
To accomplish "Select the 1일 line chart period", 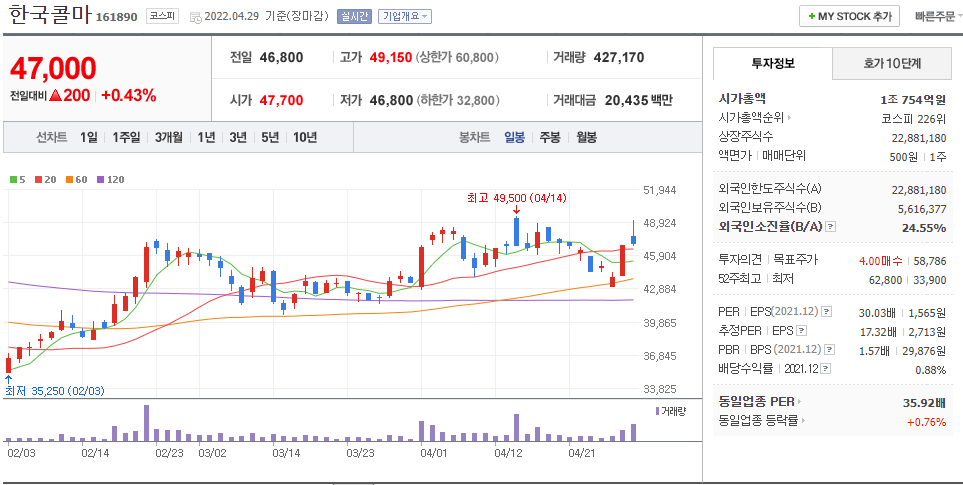I will pyautogui.click(x=88, y=138).
